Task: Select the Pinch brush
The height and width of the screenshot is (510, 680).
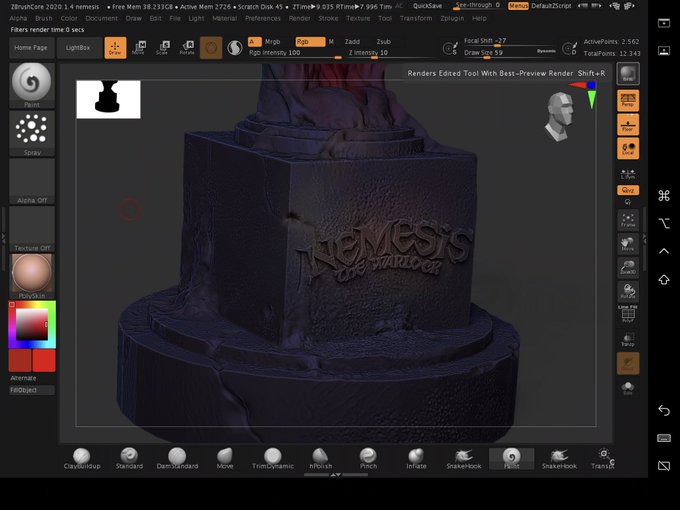Action: click(368, 459)
